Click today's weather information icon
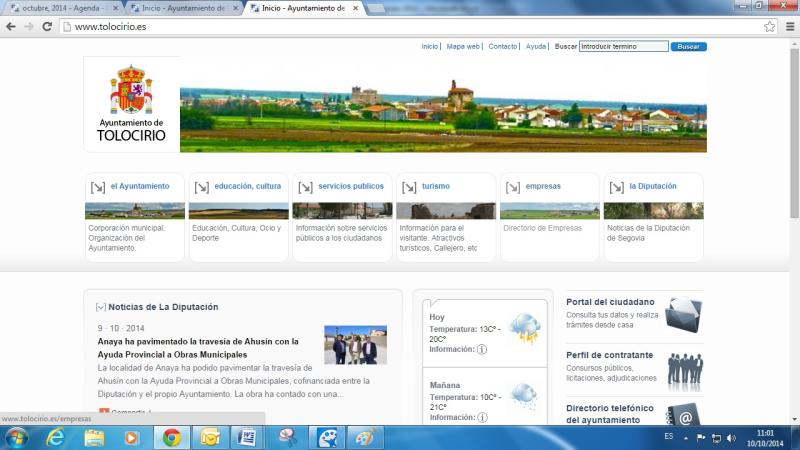This screenshot has height=450, width=800. point(481,350)
